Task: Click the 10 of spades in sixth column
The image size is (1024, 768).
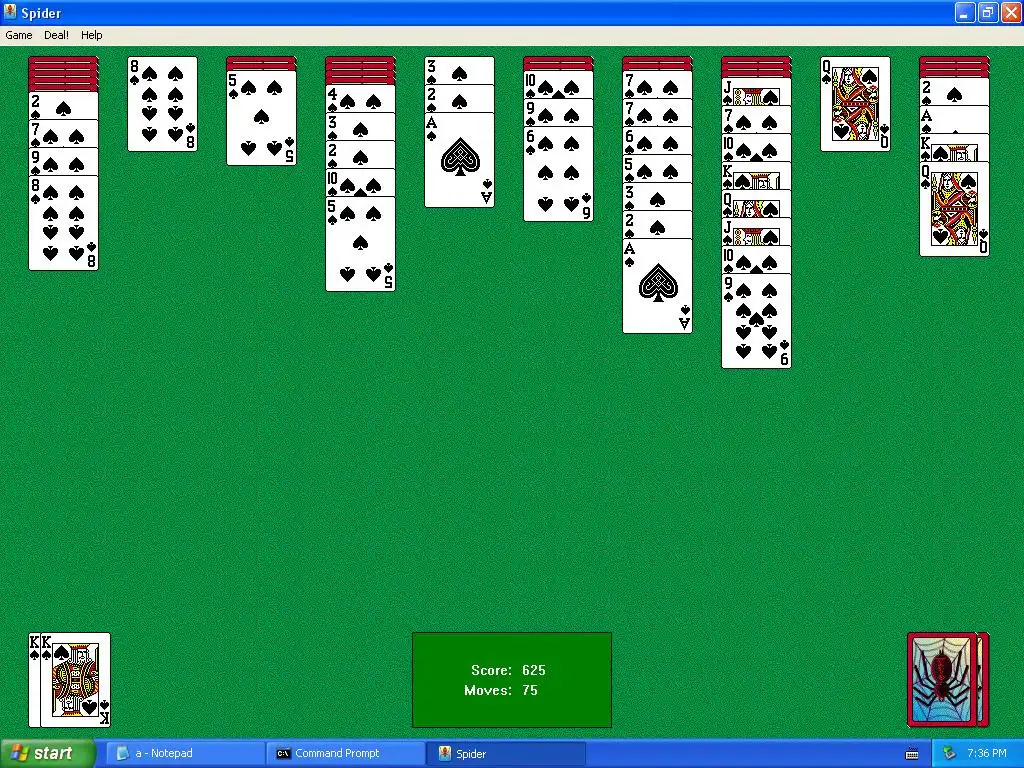Action: point(558,84)
